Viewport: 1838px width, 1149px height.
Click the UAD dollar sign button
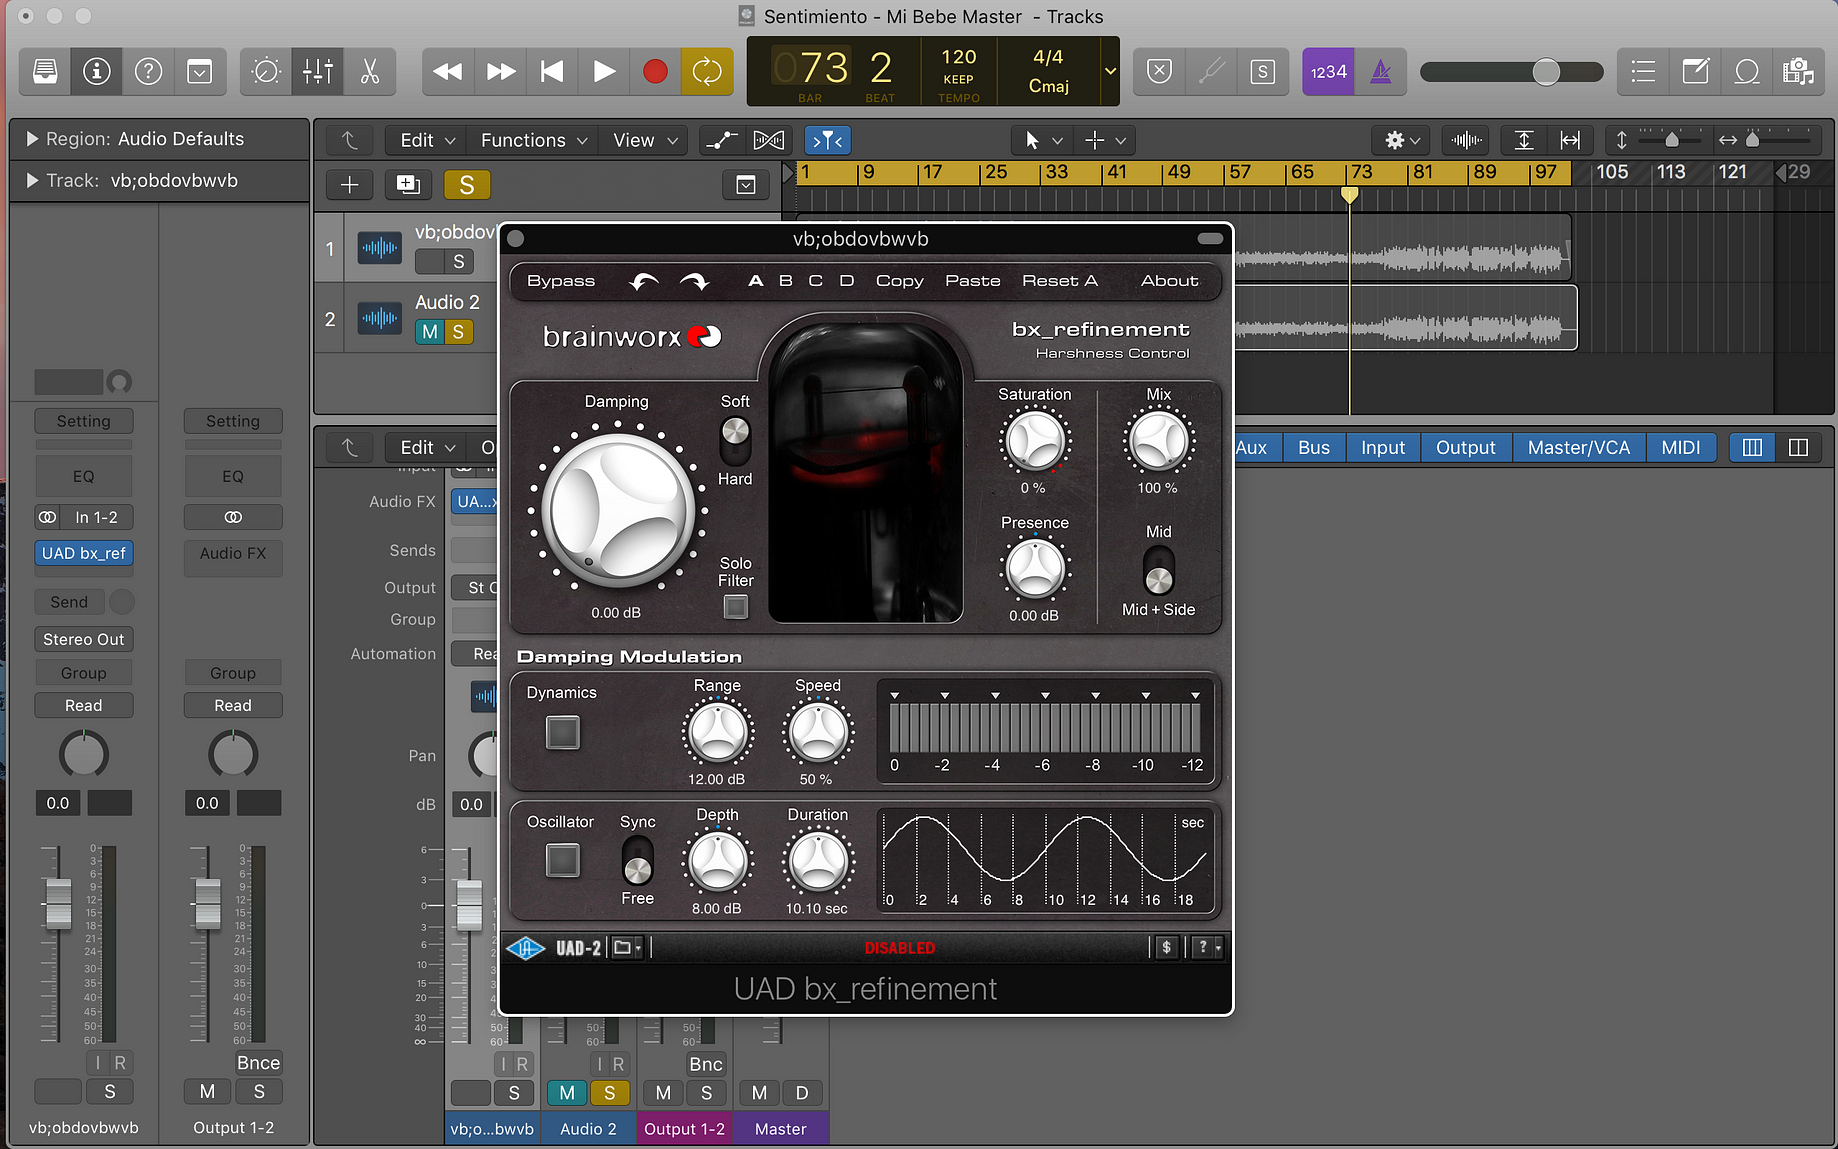point(1166,947)
